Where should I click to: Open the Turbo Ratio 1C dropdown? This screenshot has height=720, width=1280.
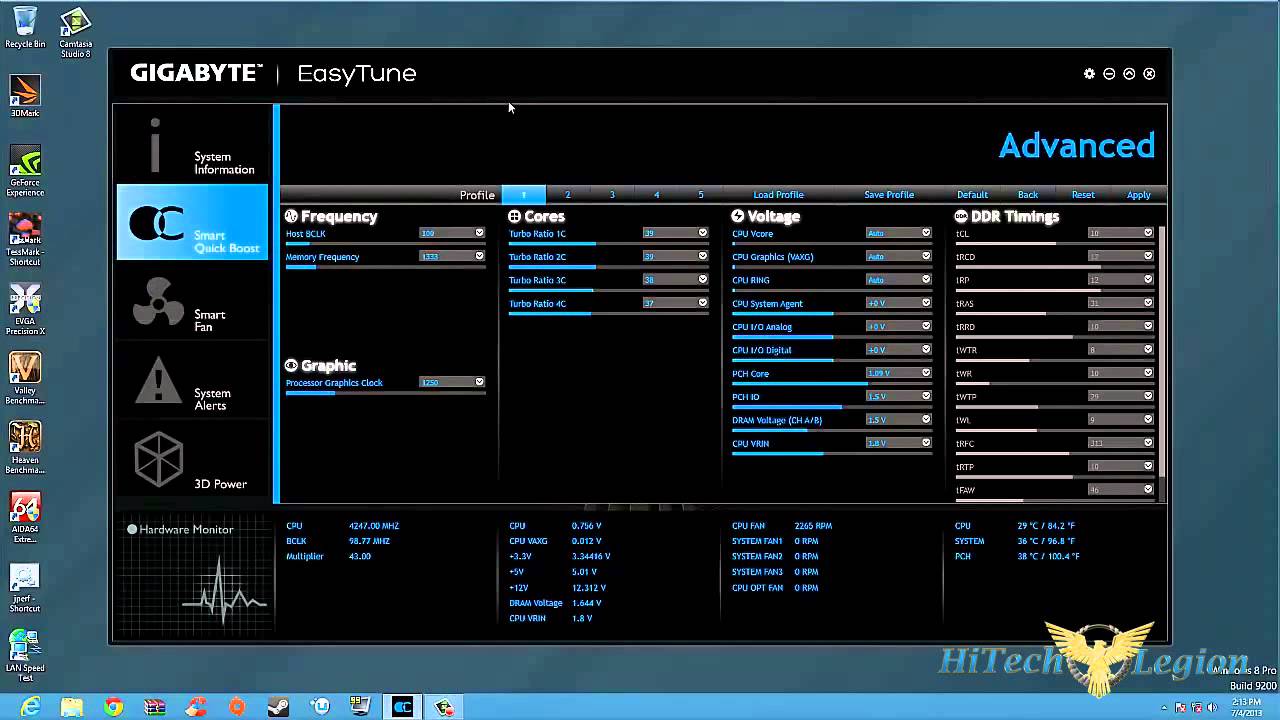pyautogui.click(x=703, y=233)
